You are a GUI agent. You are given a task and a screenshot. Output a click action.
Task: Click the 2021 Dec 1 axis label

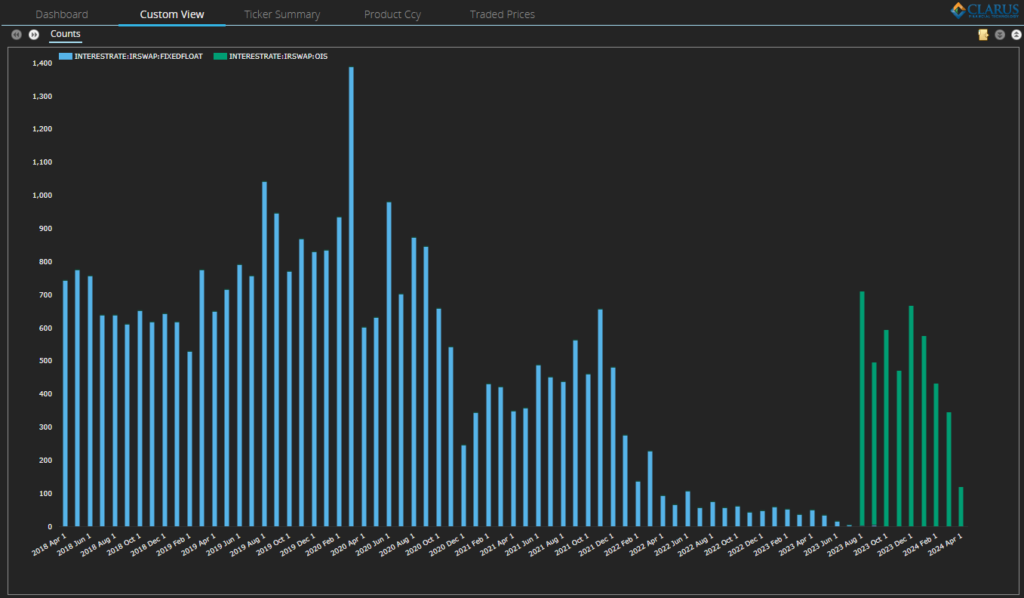coord(596,544)
